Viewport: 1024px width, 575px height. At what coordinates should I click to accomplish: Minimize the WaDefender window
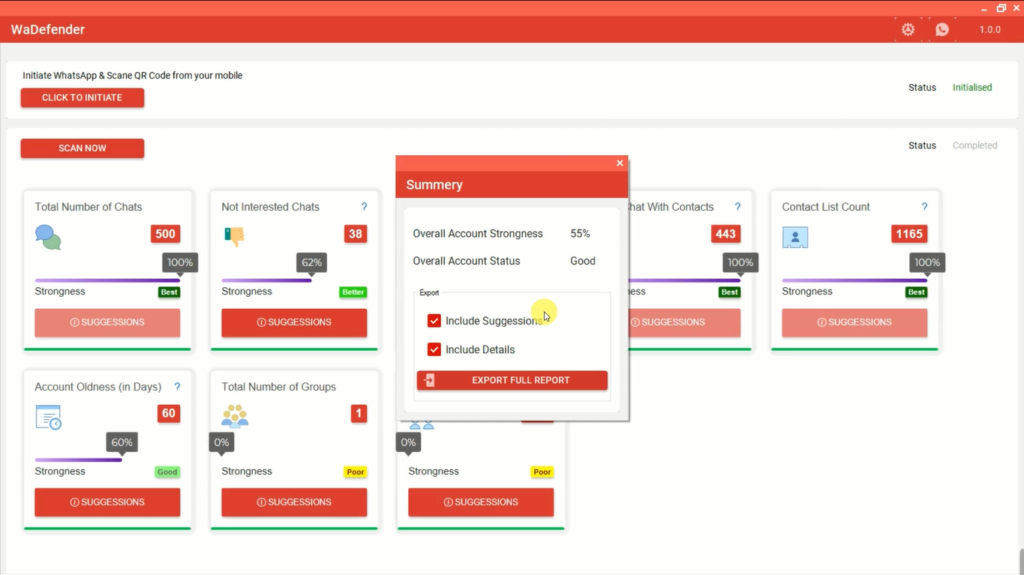tap(984, 8)
